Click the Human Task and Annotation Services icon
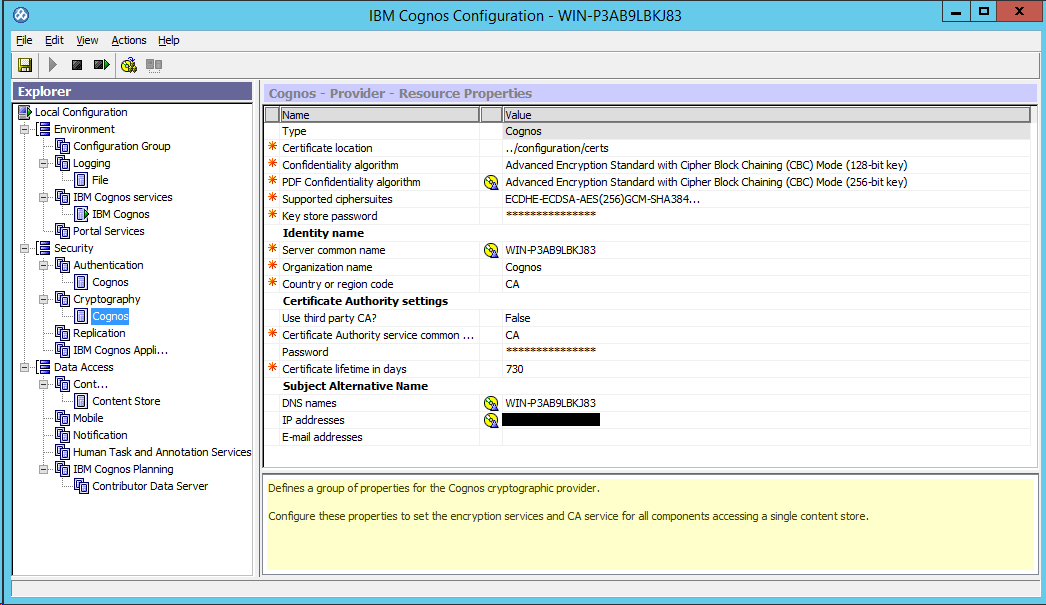This screenshot has width=1046, height=605. coord(63,452)
